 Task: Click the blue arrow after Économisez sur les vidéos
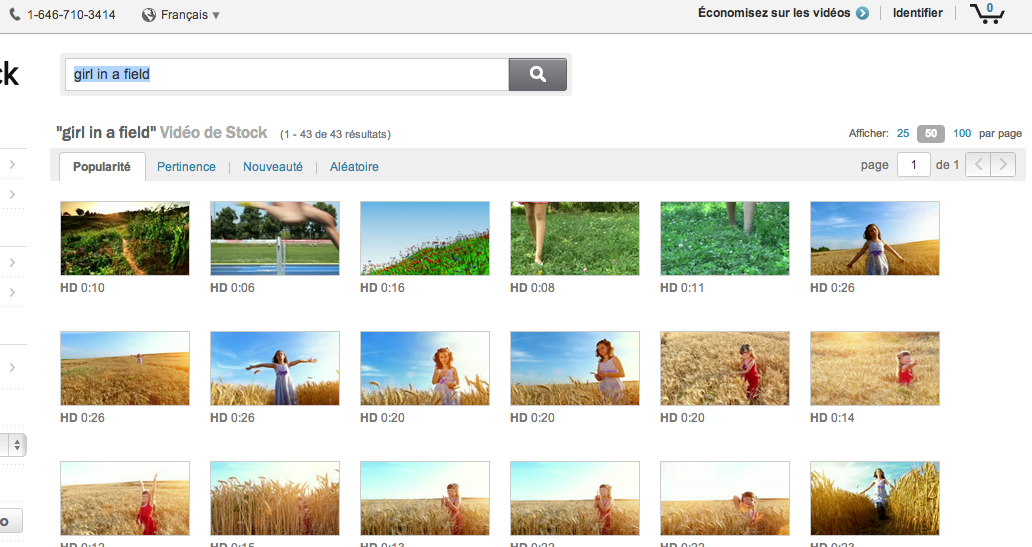click(x=862, y=13)
